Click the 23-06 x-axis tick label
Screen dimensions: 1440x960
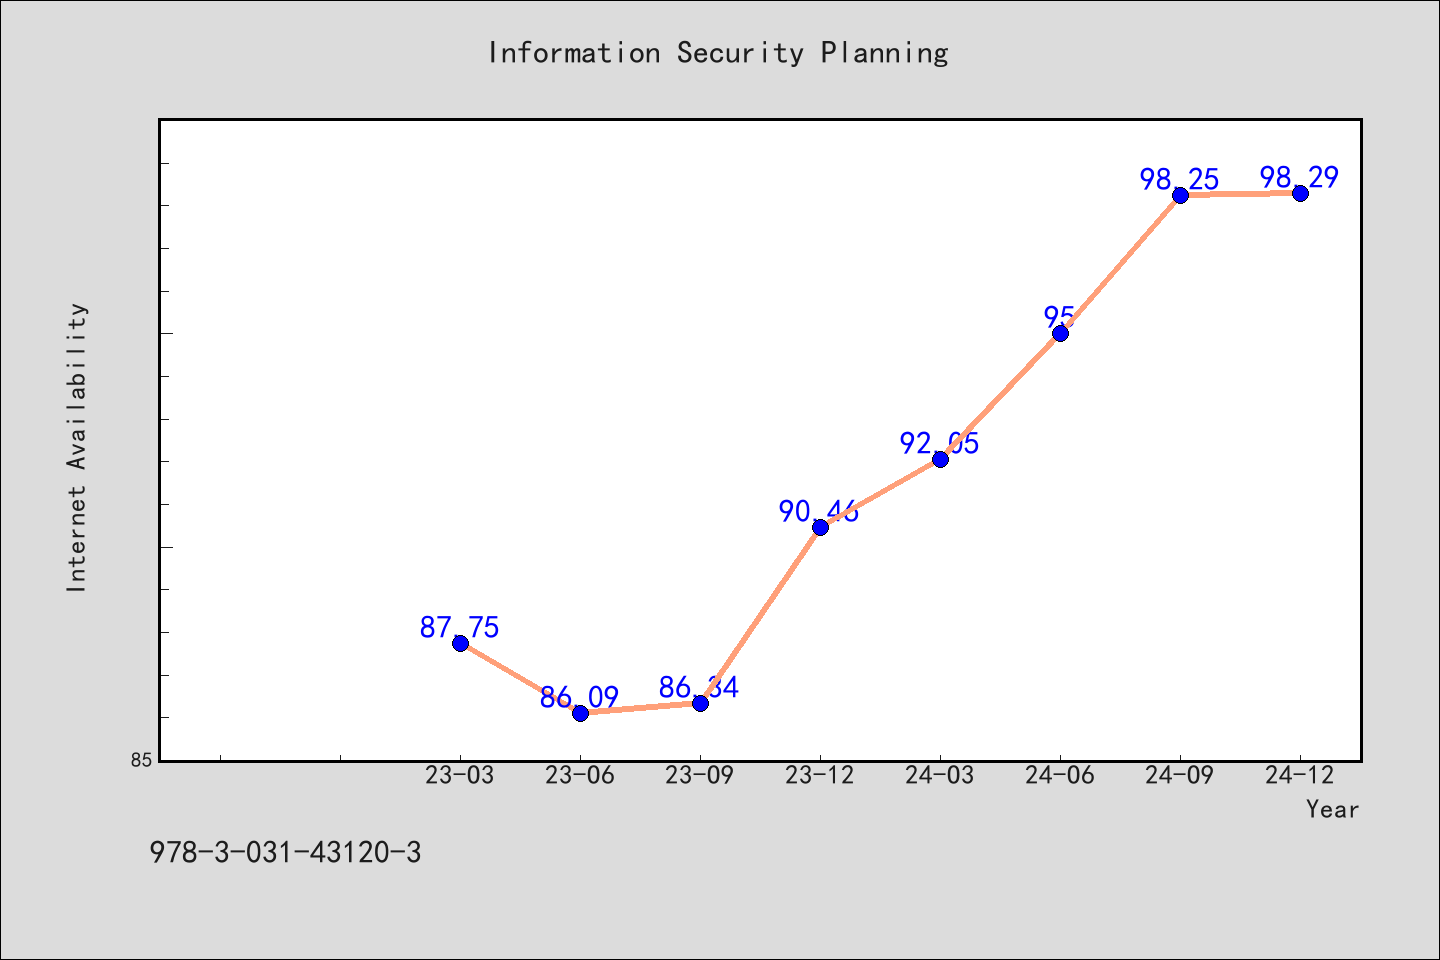click(580, 775)
